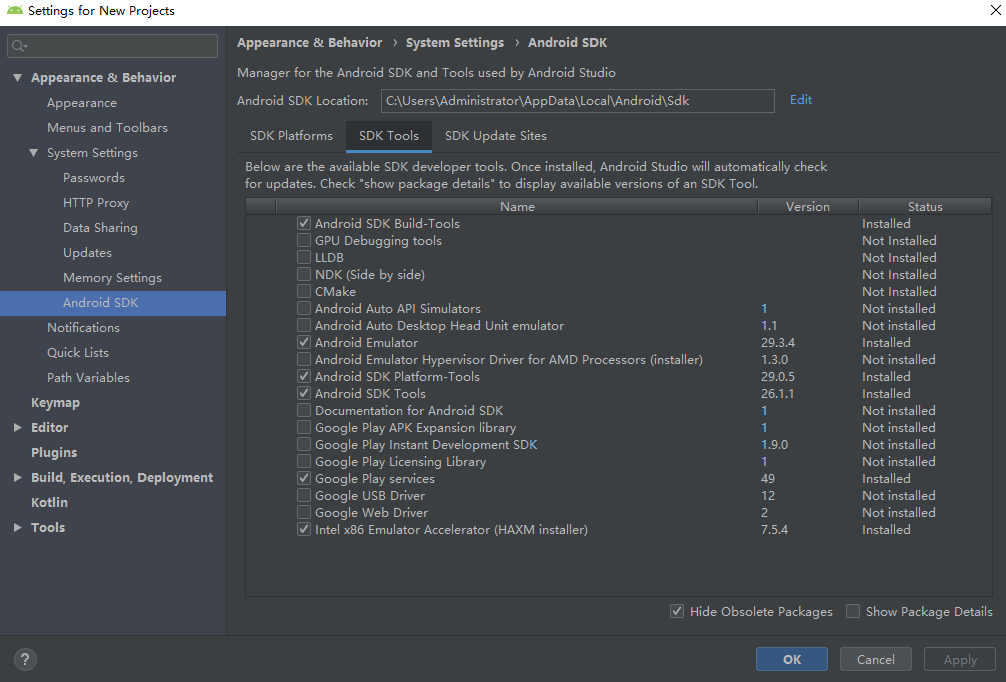Viewport: 1006px width, 682px height.
Task: Select Documentation for Android SDK row name
Action: coord(409,411)
